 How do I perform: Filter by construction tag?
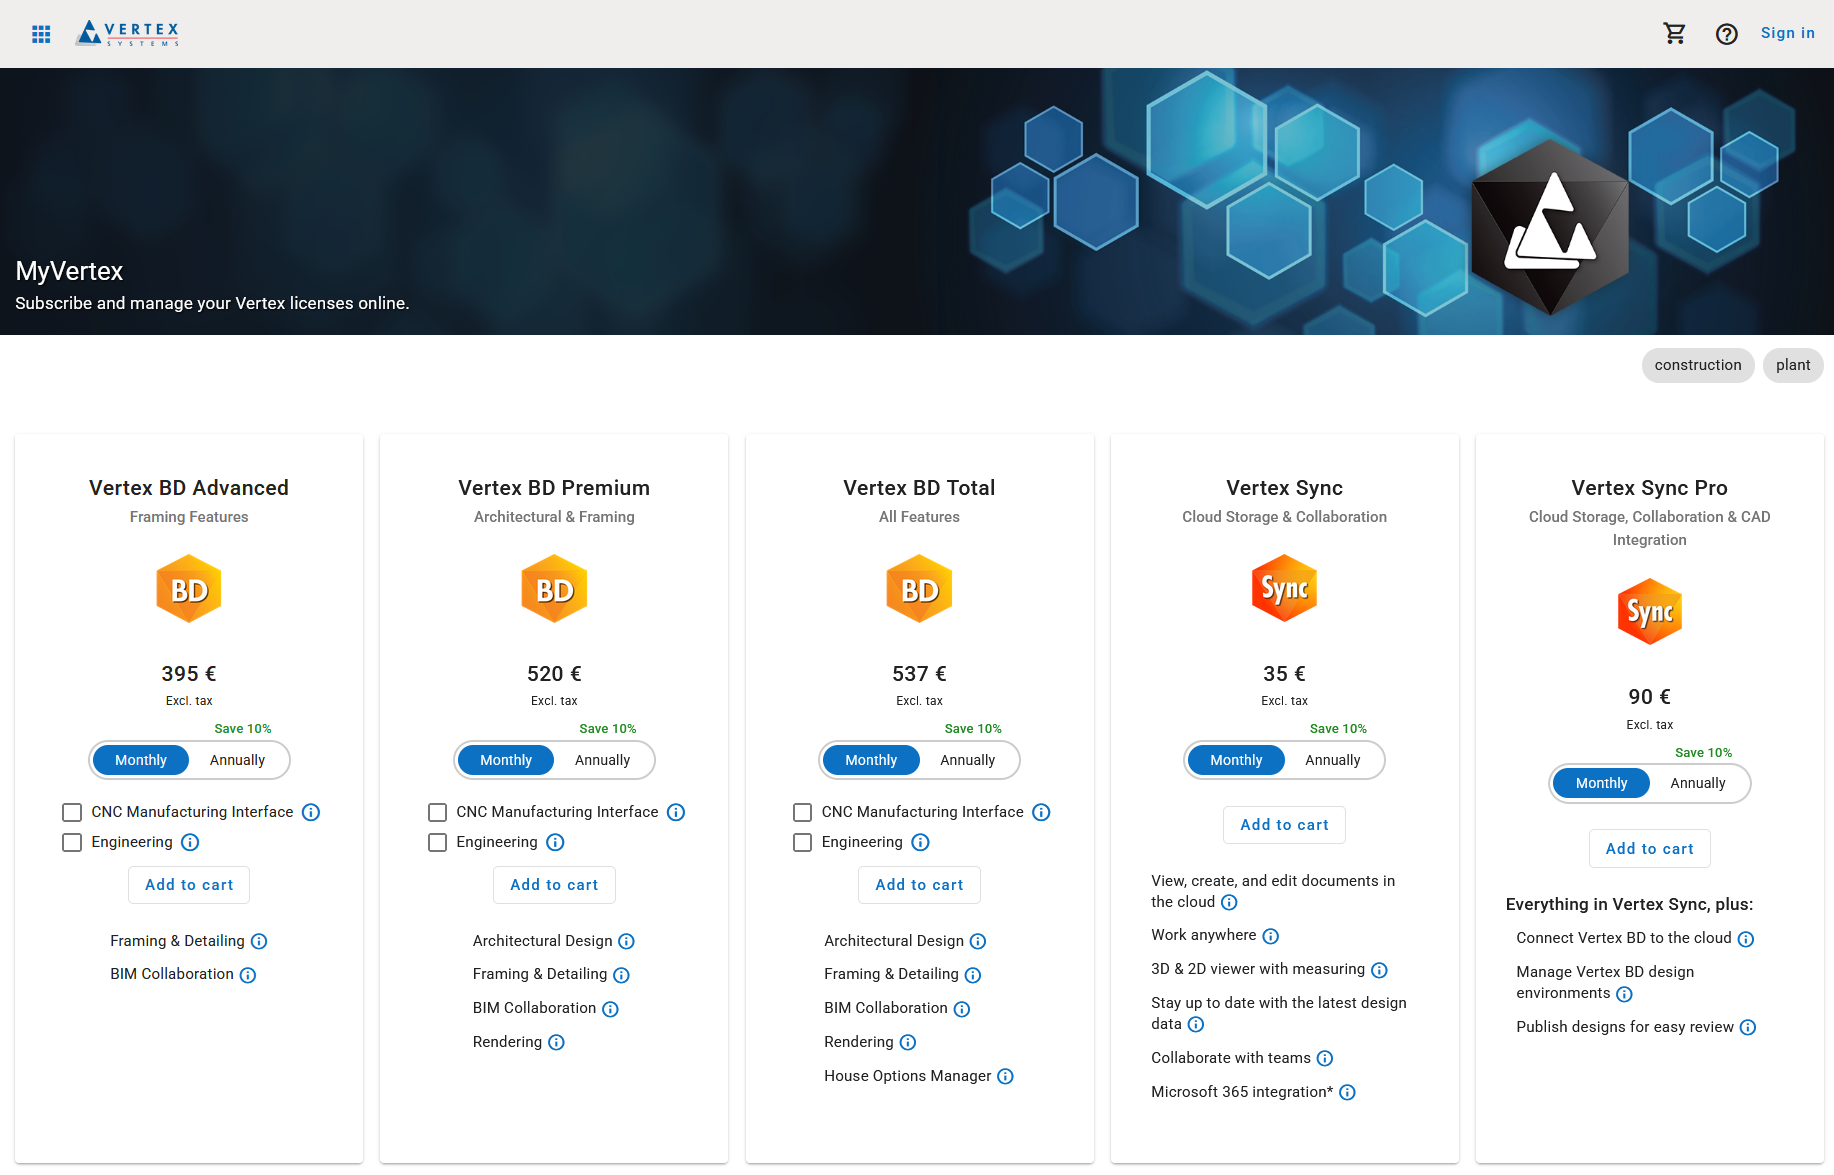[1698, 365]
